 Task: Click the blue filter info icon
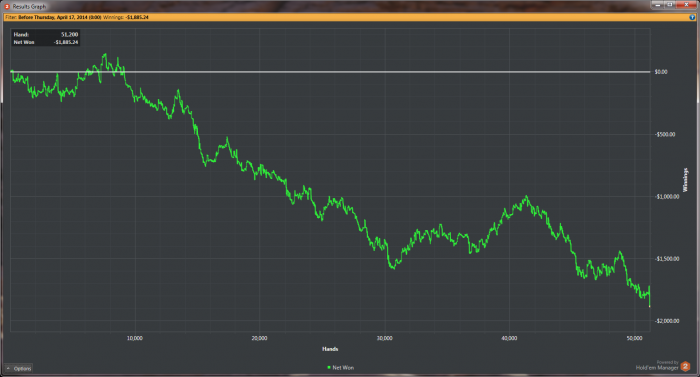pos(692,17)
